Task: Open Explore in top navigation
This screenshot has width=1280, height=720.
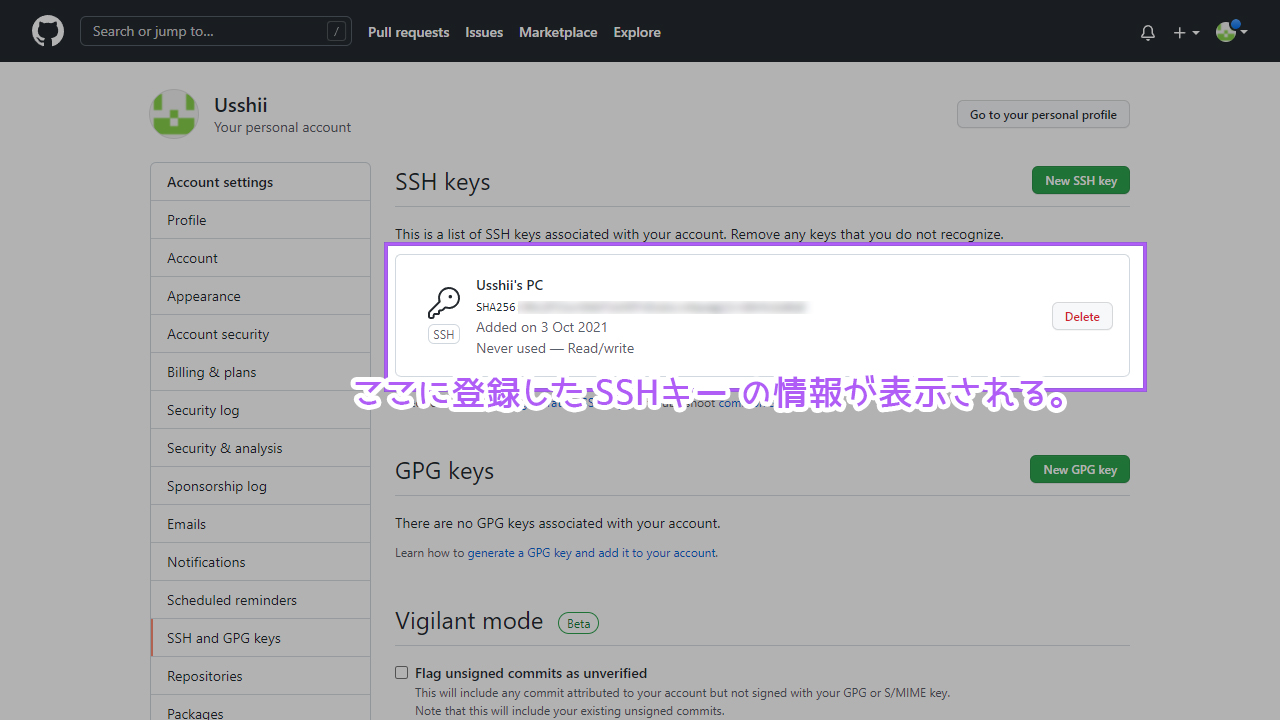Action: pyautogui.click(x=637, y=32)
